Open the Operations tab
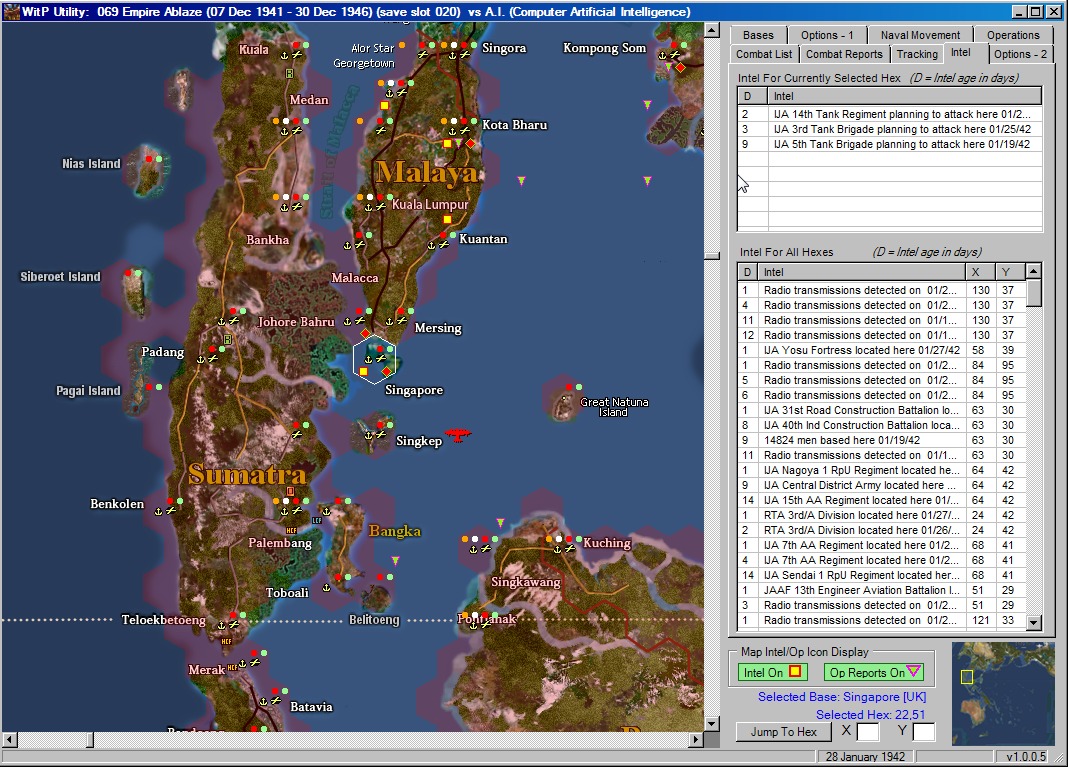This screenshot has width=1068, height=767. (1013, 35)
